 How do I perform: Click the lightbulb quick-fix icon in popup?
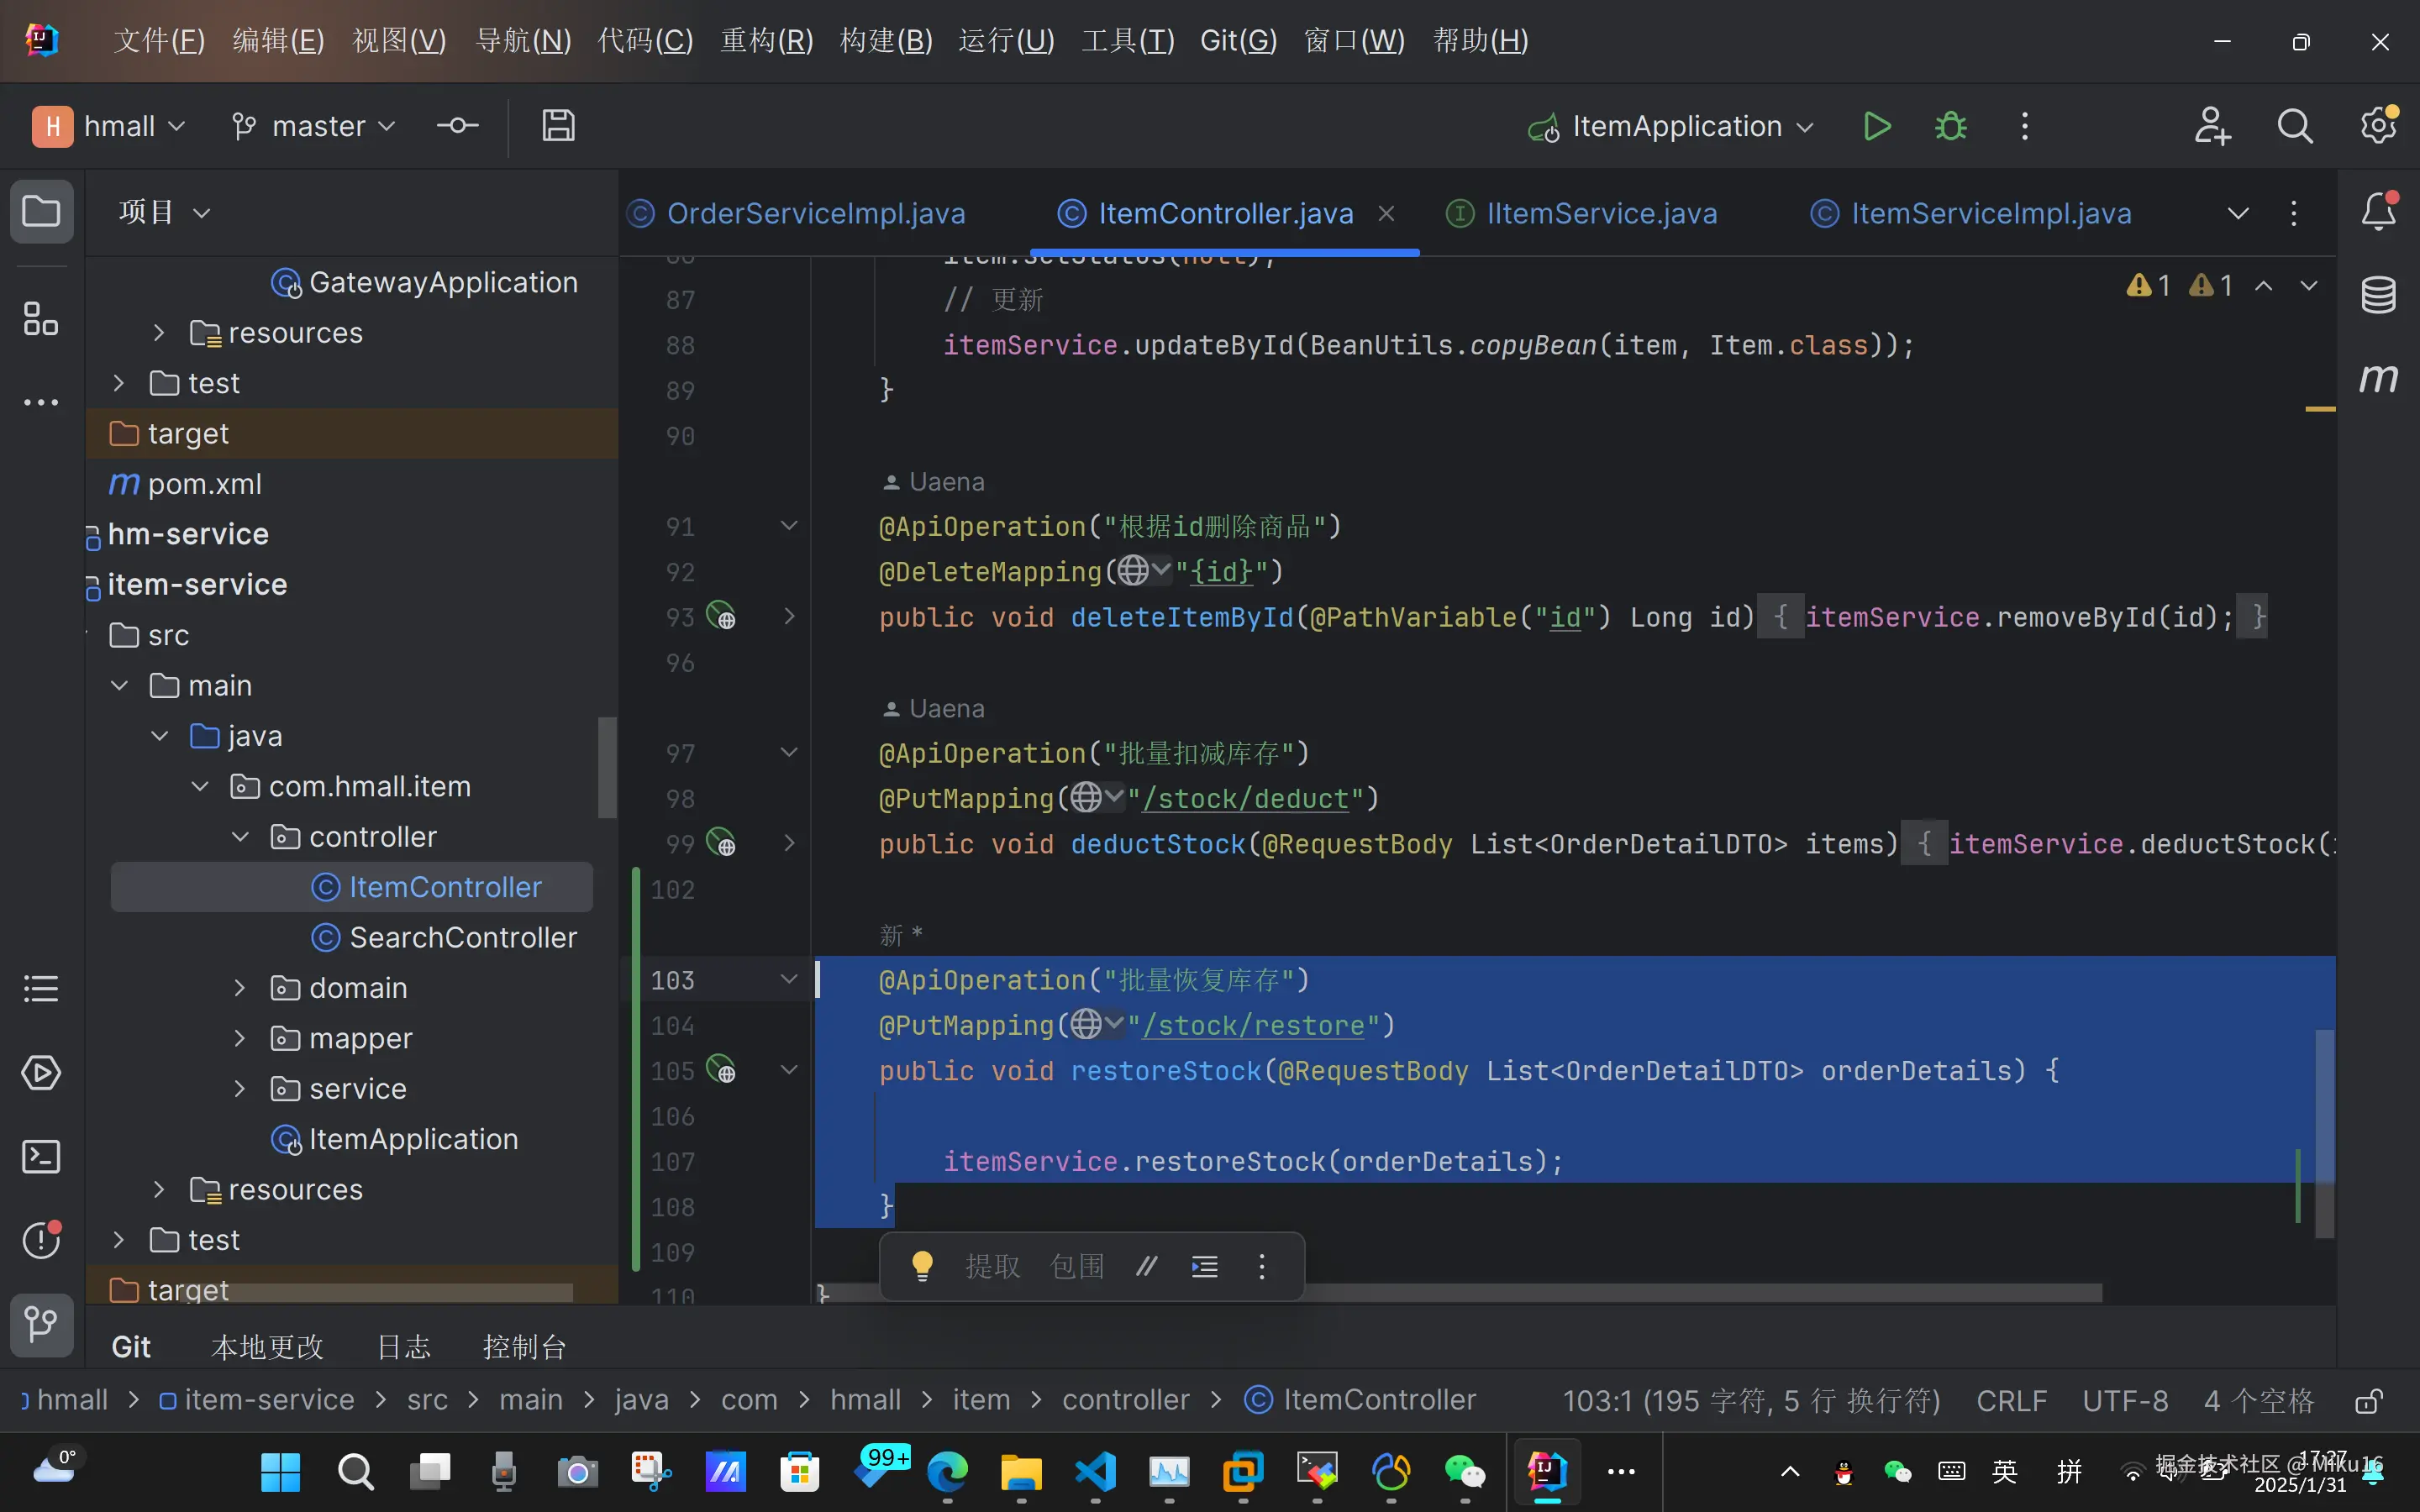(922, 1266)
